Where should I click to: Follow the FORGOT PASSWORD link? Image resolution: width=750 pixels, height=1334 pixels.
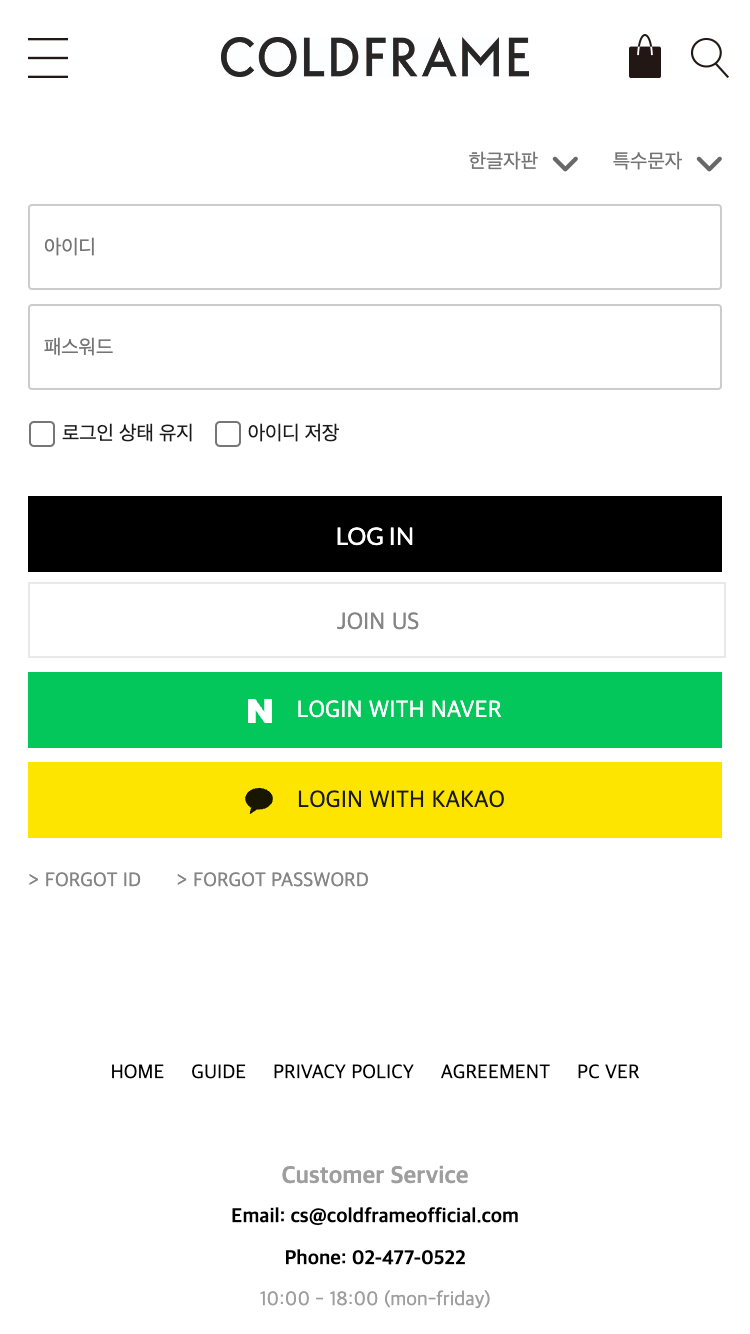point(272,880)
